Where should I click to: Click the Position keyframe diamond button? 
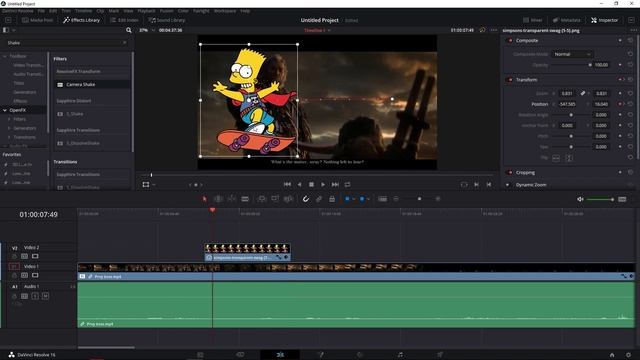click(620, 104)
